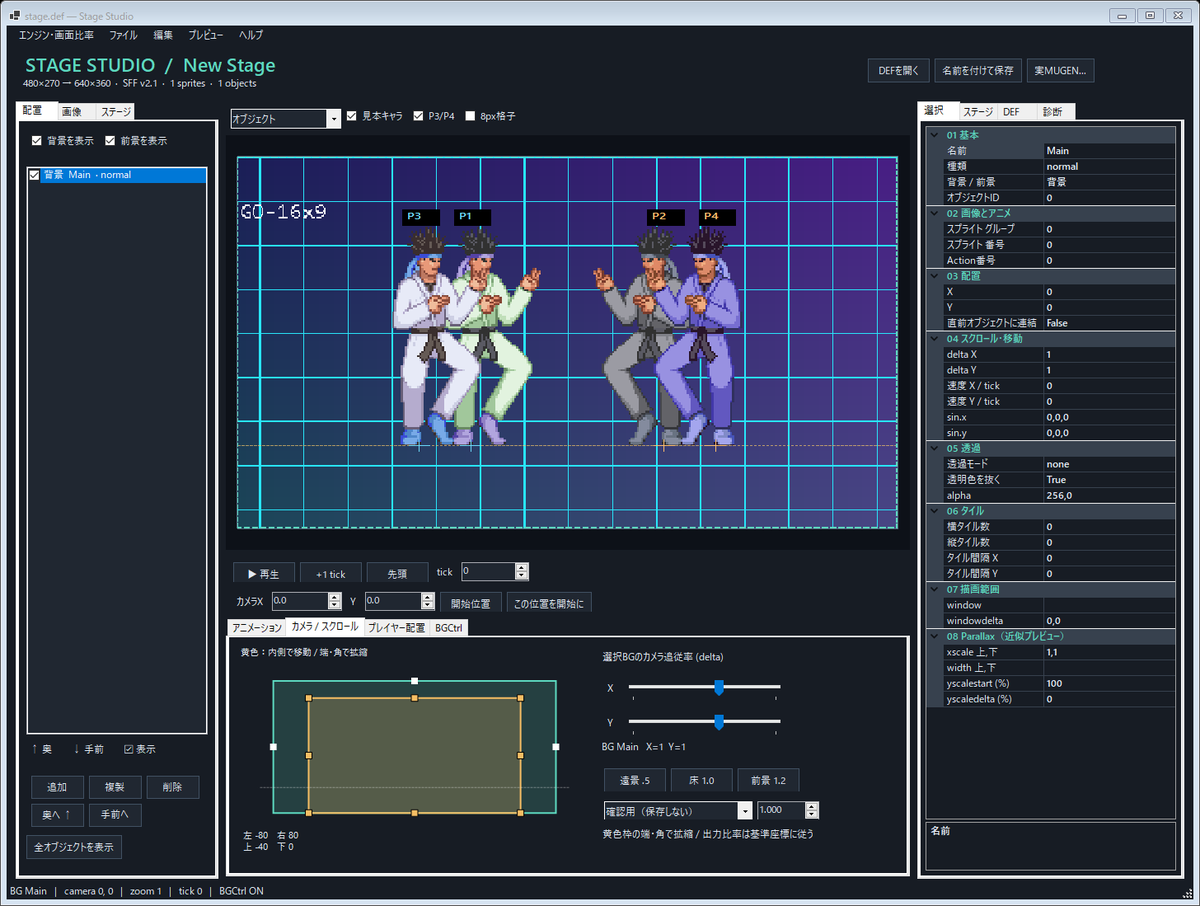Click the 開始位置 button
This screenshot has width=1200, height=906.
point(470,603)
